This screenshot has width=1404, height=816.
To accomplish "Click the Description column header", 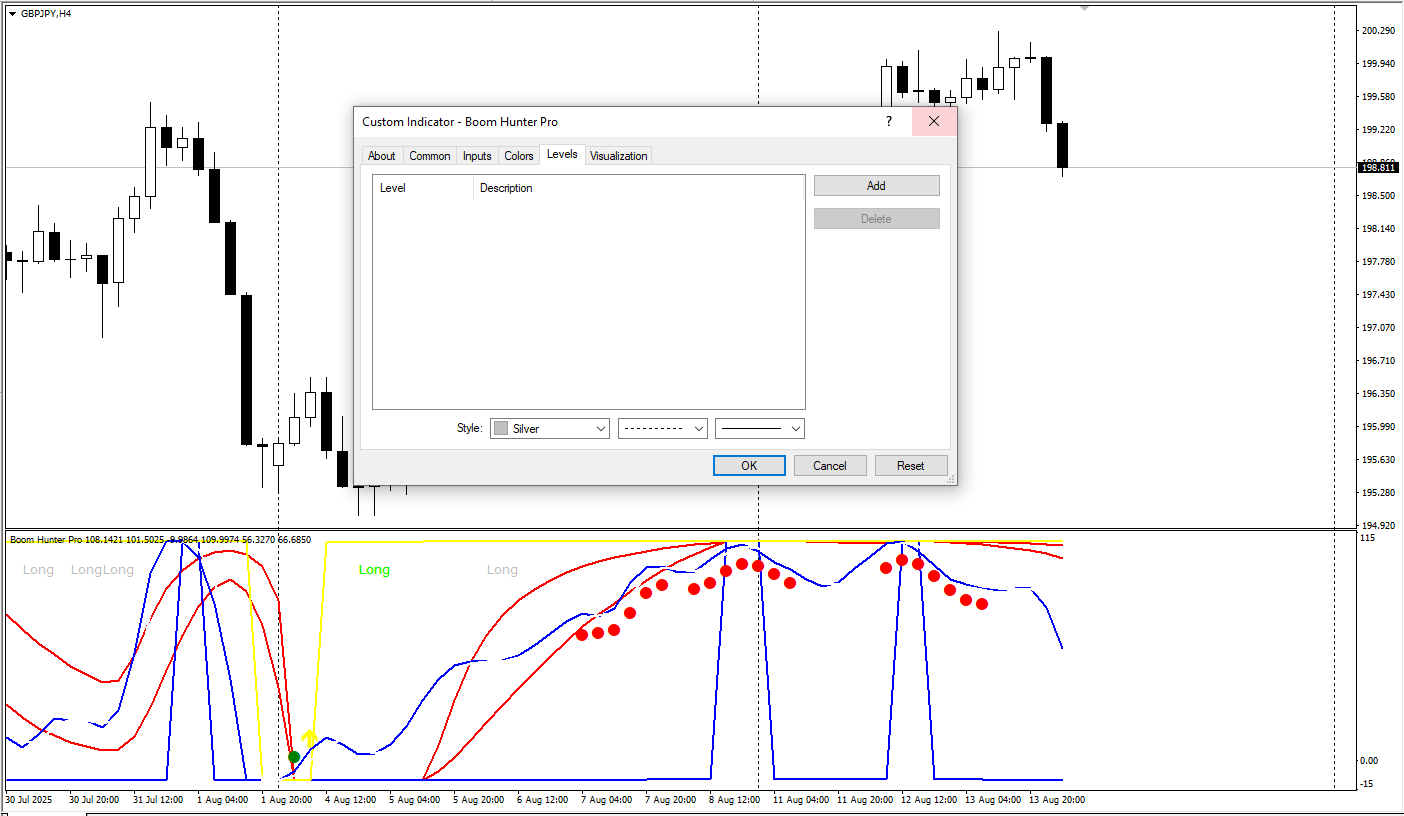I will (x=638, y=188).
